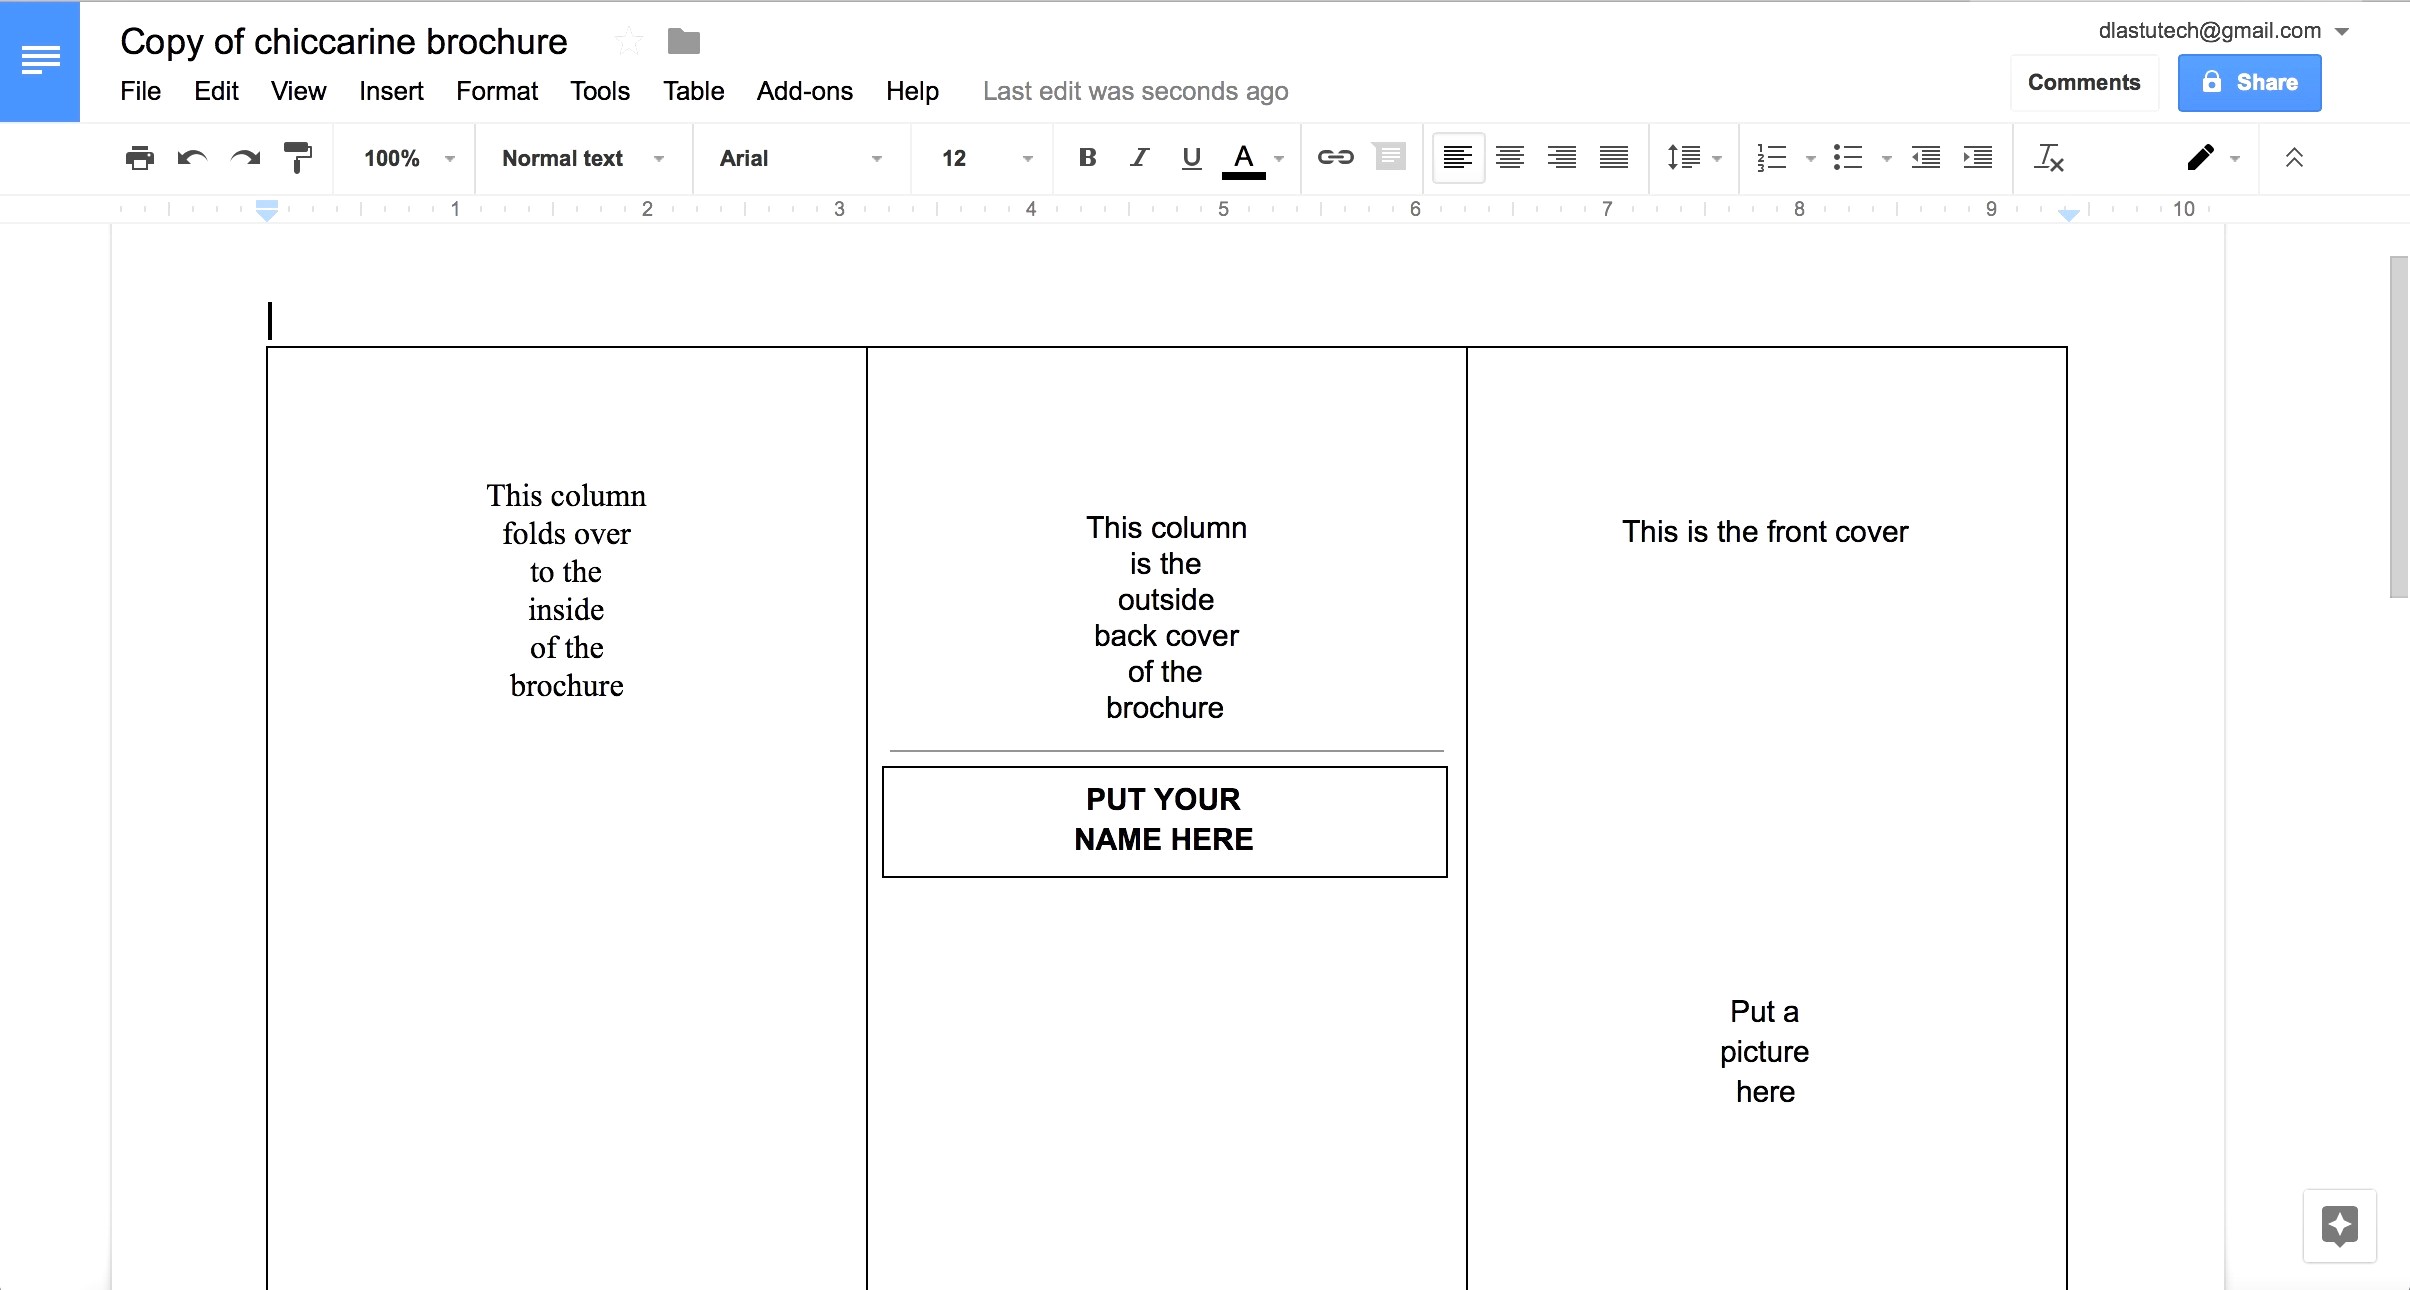2410x1290 pixels.
Task: Open the text color picker
Action: click(1242, 158)
